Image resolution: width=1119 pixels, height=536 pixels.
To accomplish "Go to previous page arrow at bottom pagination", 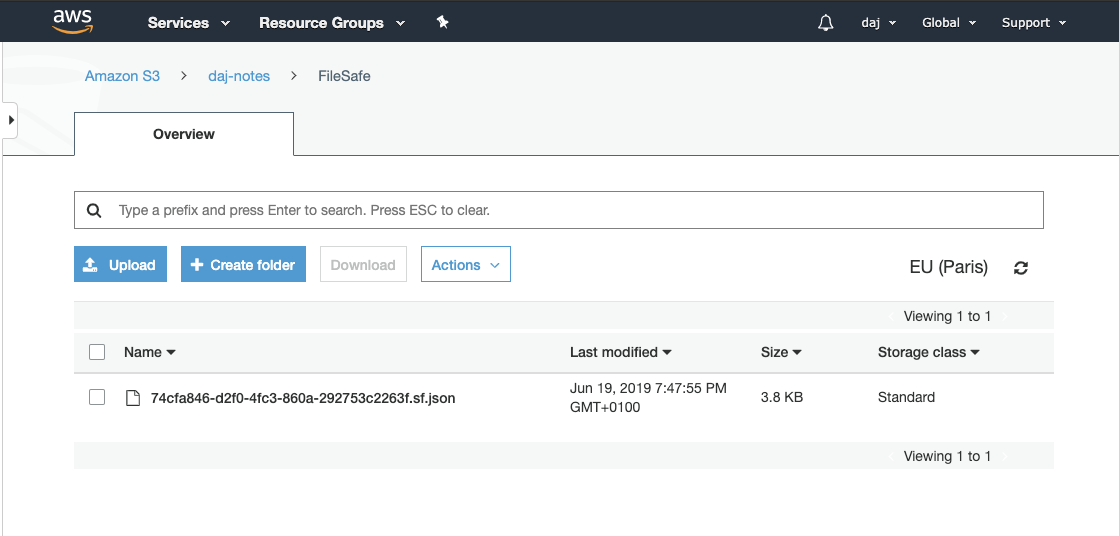I will (x=891, y=456).
